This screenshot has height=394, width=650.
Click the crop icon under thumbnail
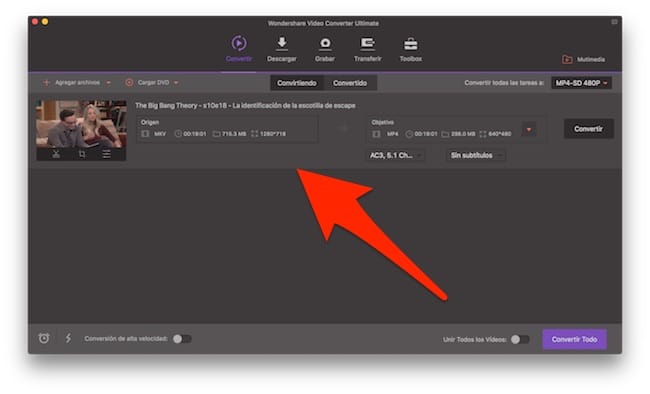[82, 154]
